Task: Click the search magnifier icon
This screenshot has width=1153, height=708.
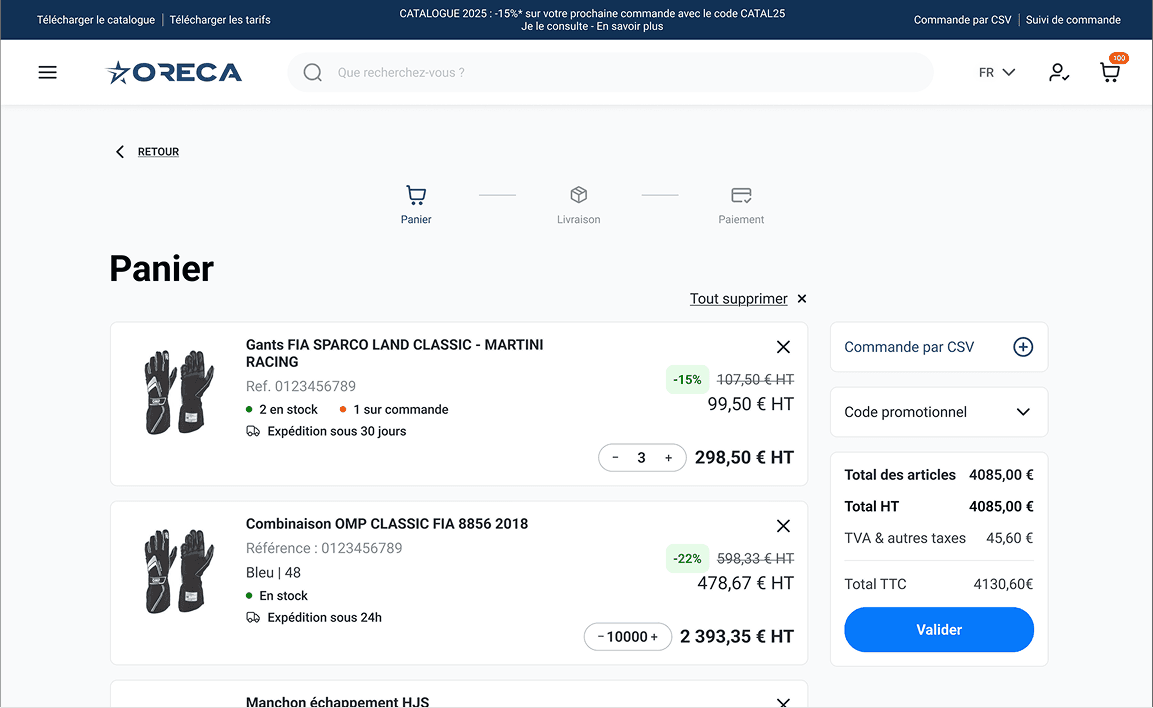Action: click(313, 72)
